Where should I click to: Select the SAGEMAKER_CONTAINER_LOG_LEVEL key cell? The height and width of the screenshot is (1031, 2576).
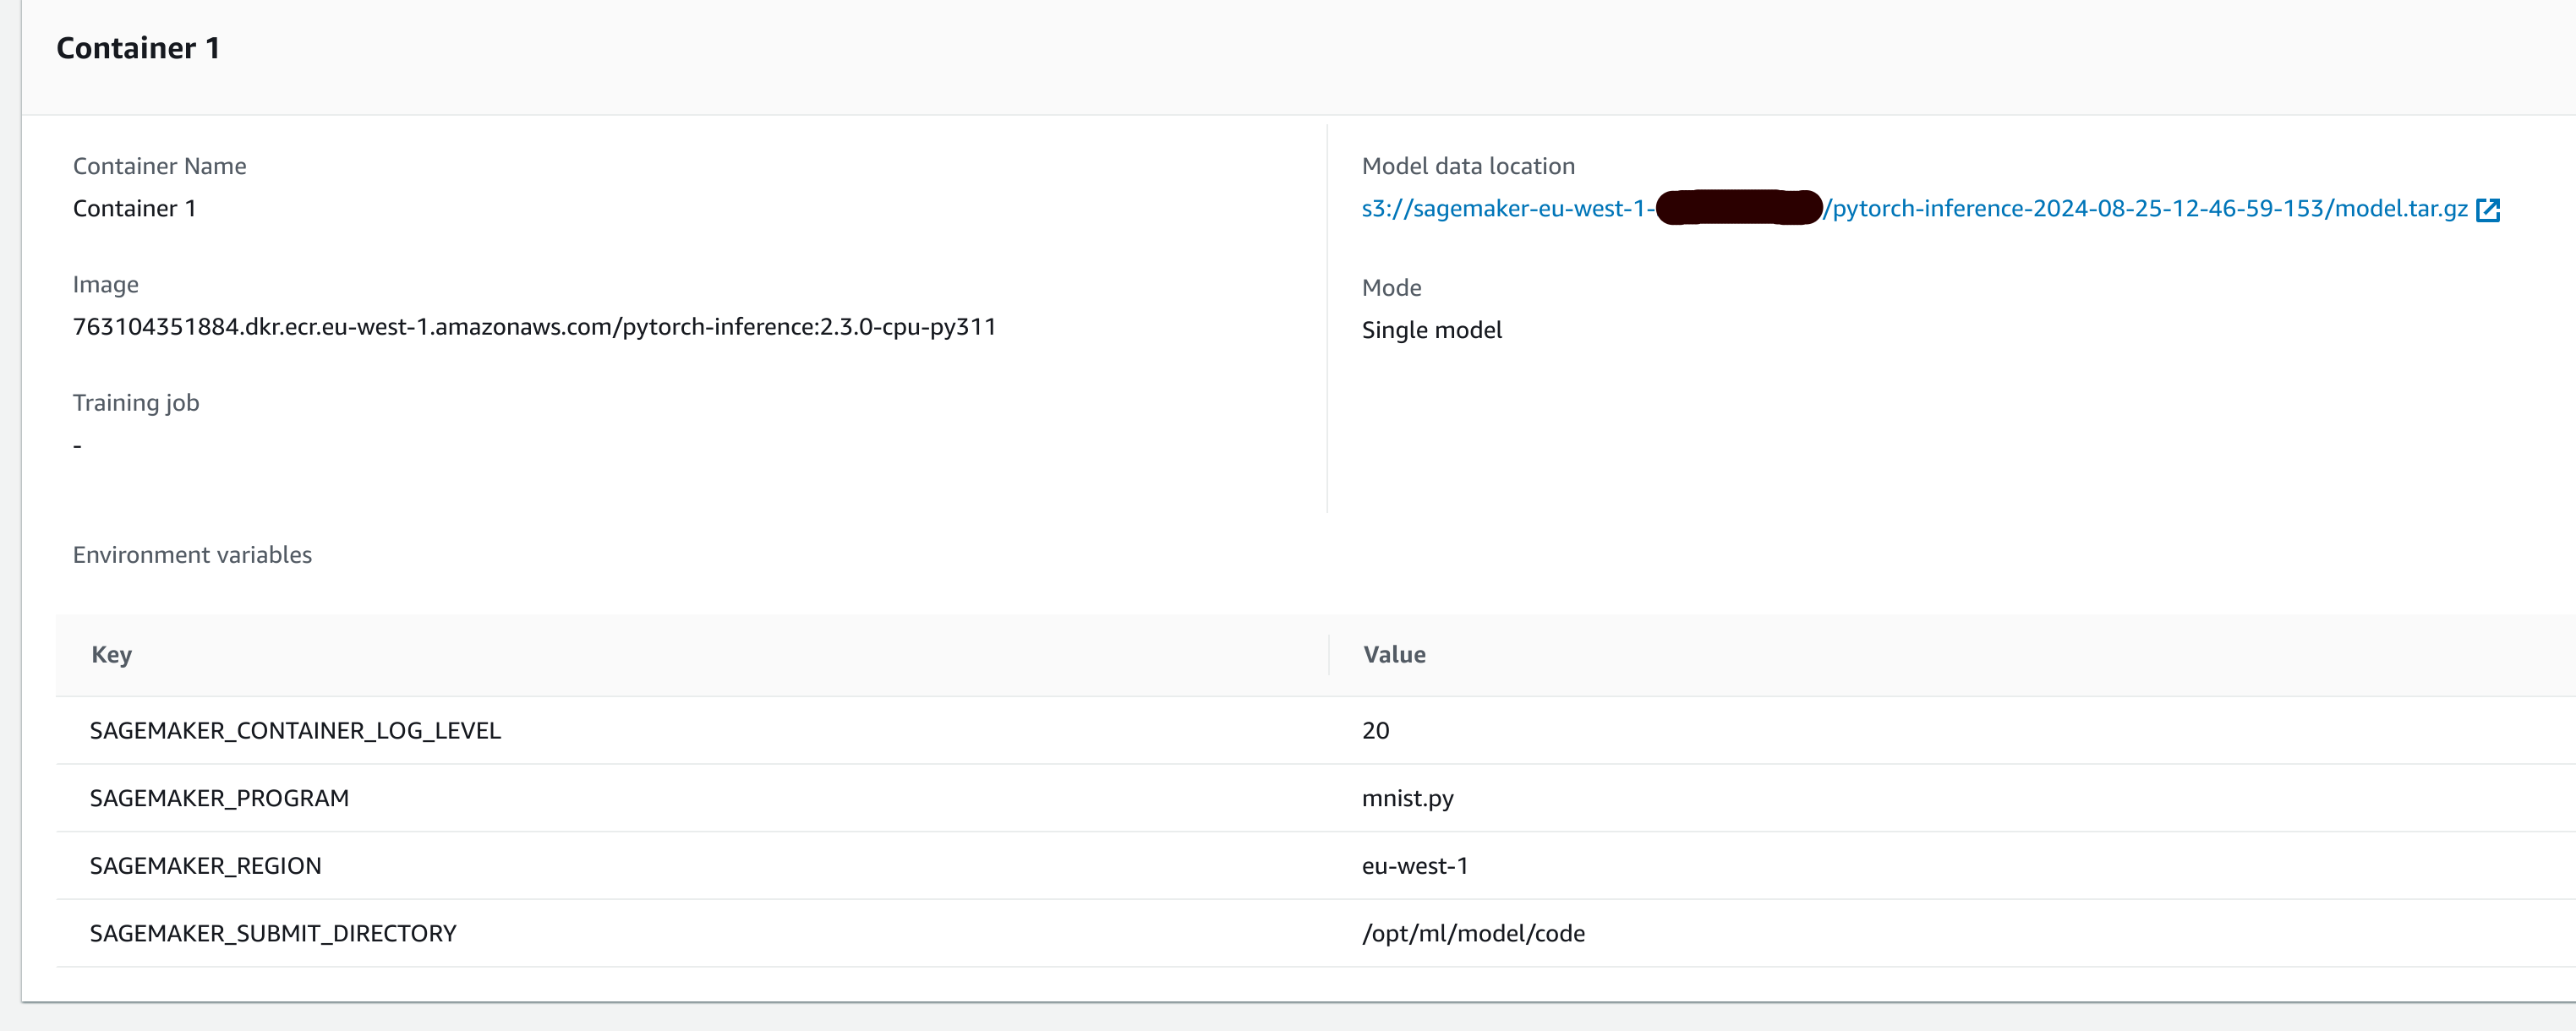[x=295, y=731]
